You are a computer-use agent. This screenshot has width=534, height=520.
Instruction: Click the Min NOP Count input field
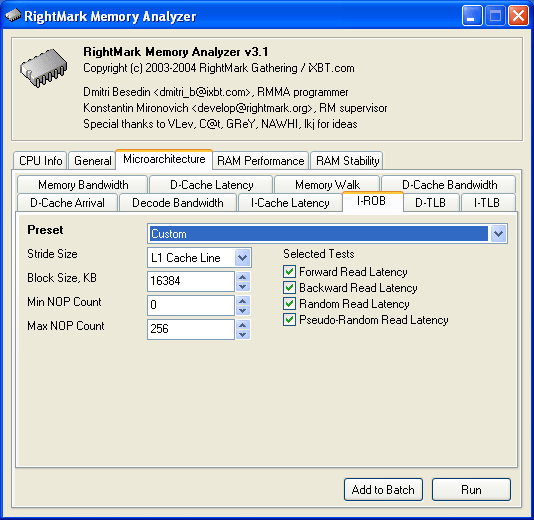(191, 305)
